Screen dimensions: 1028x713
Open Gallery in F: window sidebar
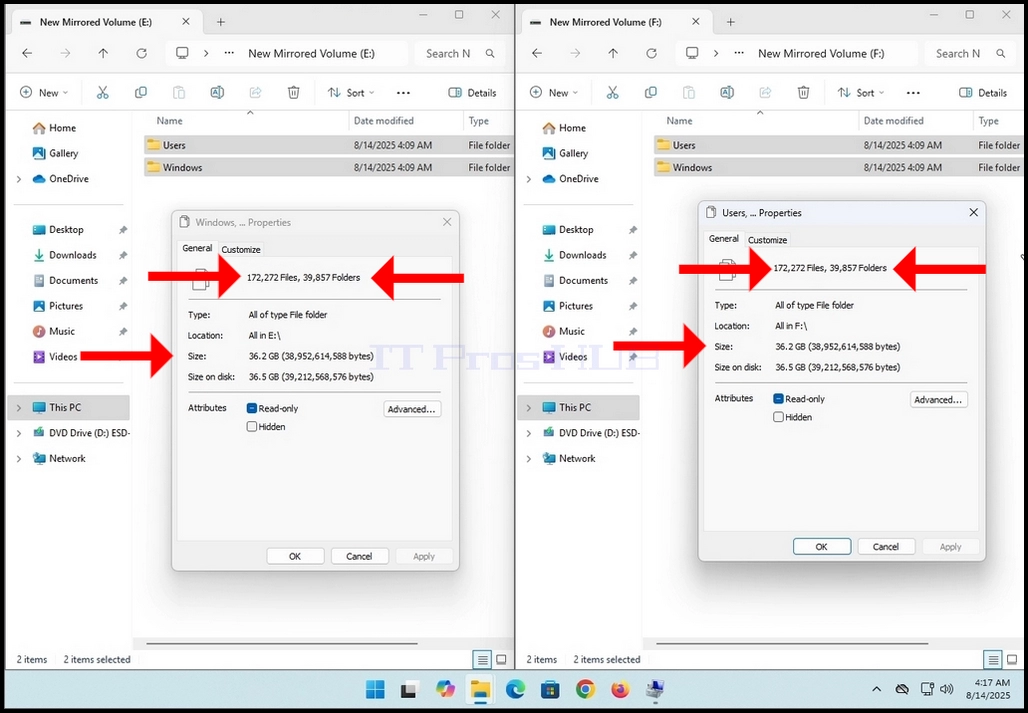pyautogui.click(x=566, y=153)
